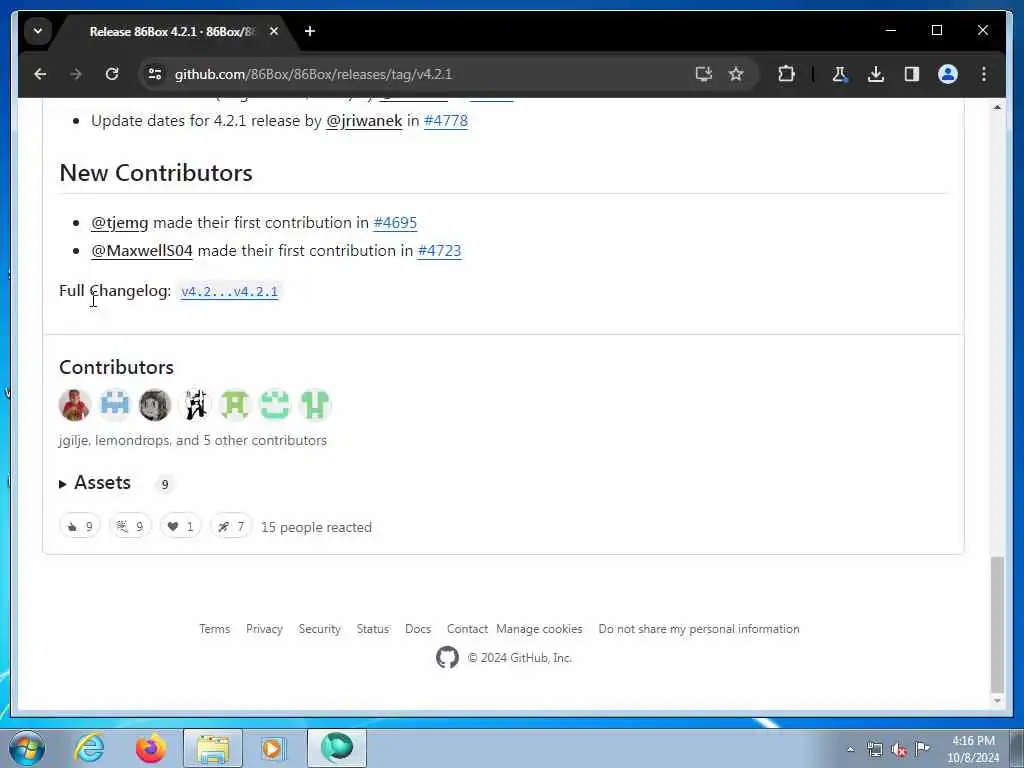Reload the GitHub release page
The image size is (1024, 768).
[112, 74]
